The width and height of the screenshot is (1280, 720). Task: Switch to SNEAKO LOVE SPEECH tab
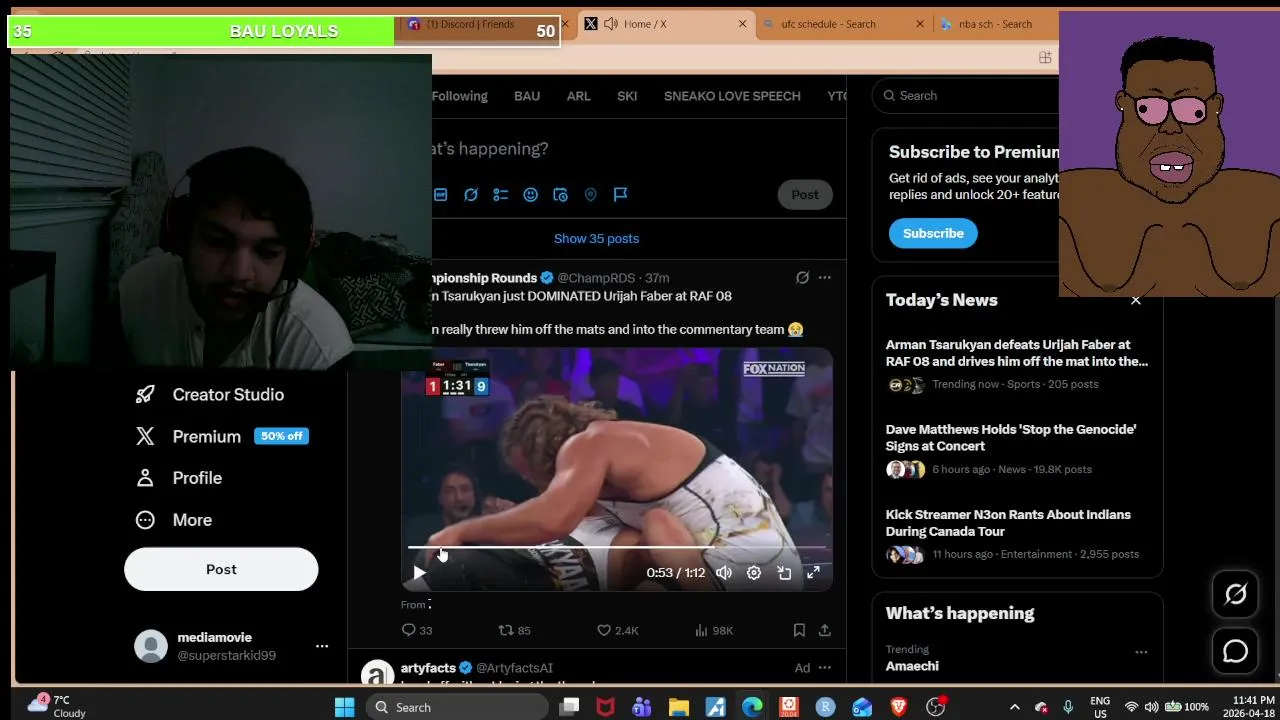point(732,96)
